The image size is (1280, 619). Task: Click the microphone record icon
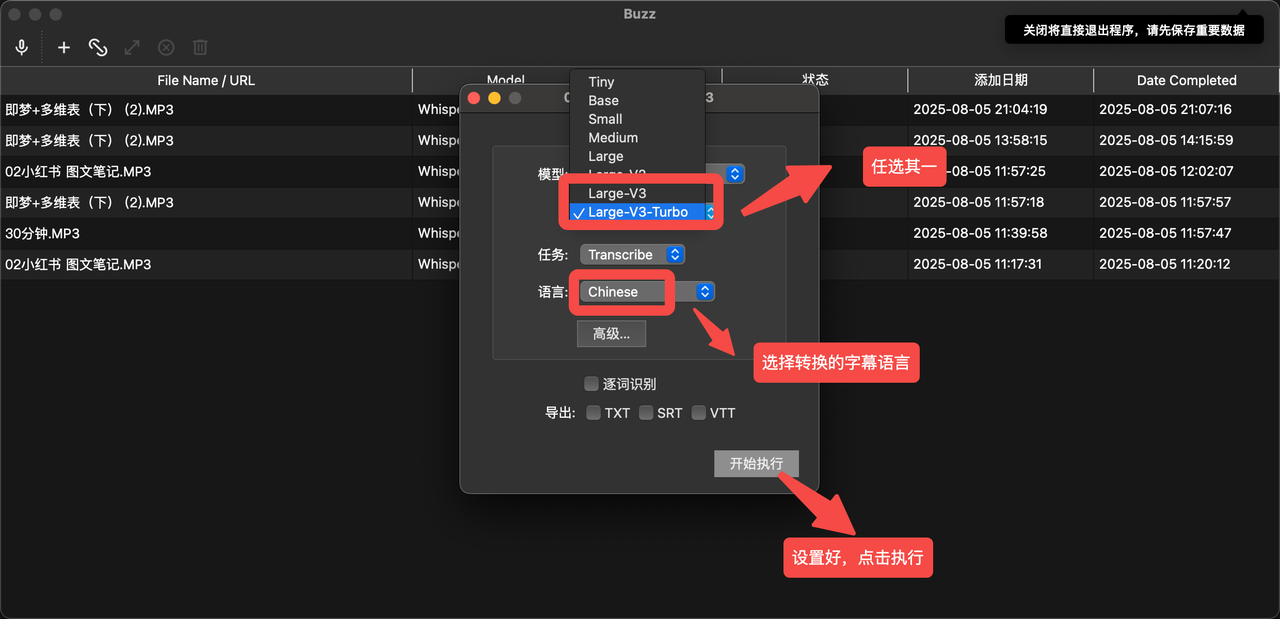21,47
